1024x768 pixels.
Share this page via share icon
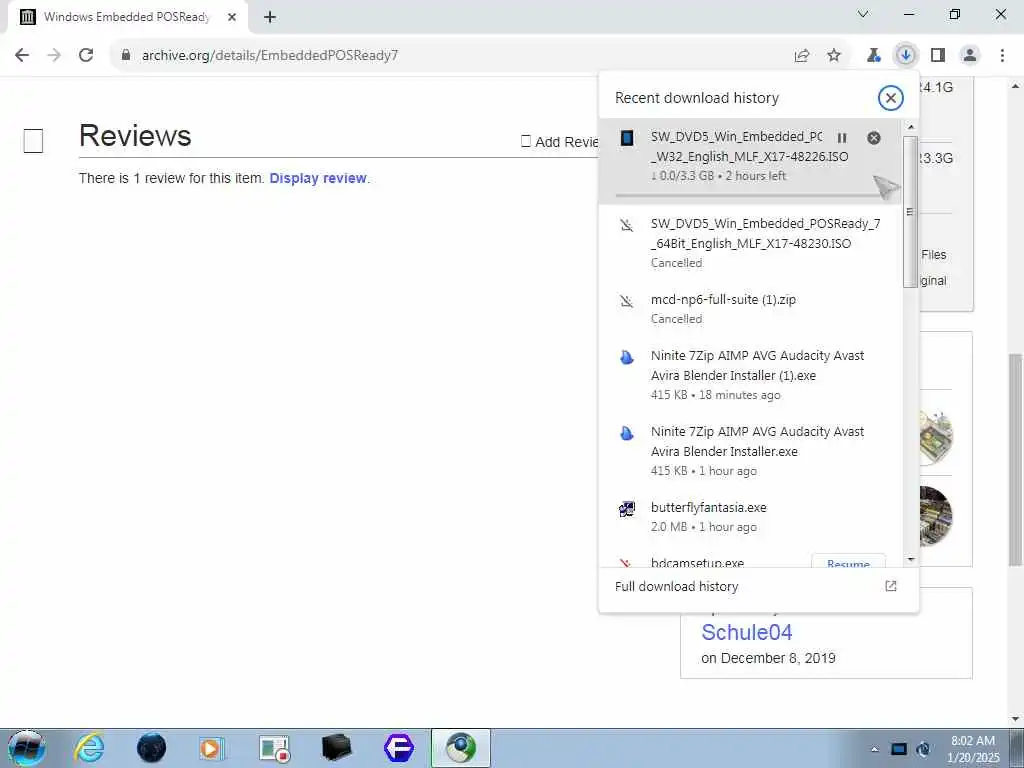pyautogui.click(x=802, y=56)
